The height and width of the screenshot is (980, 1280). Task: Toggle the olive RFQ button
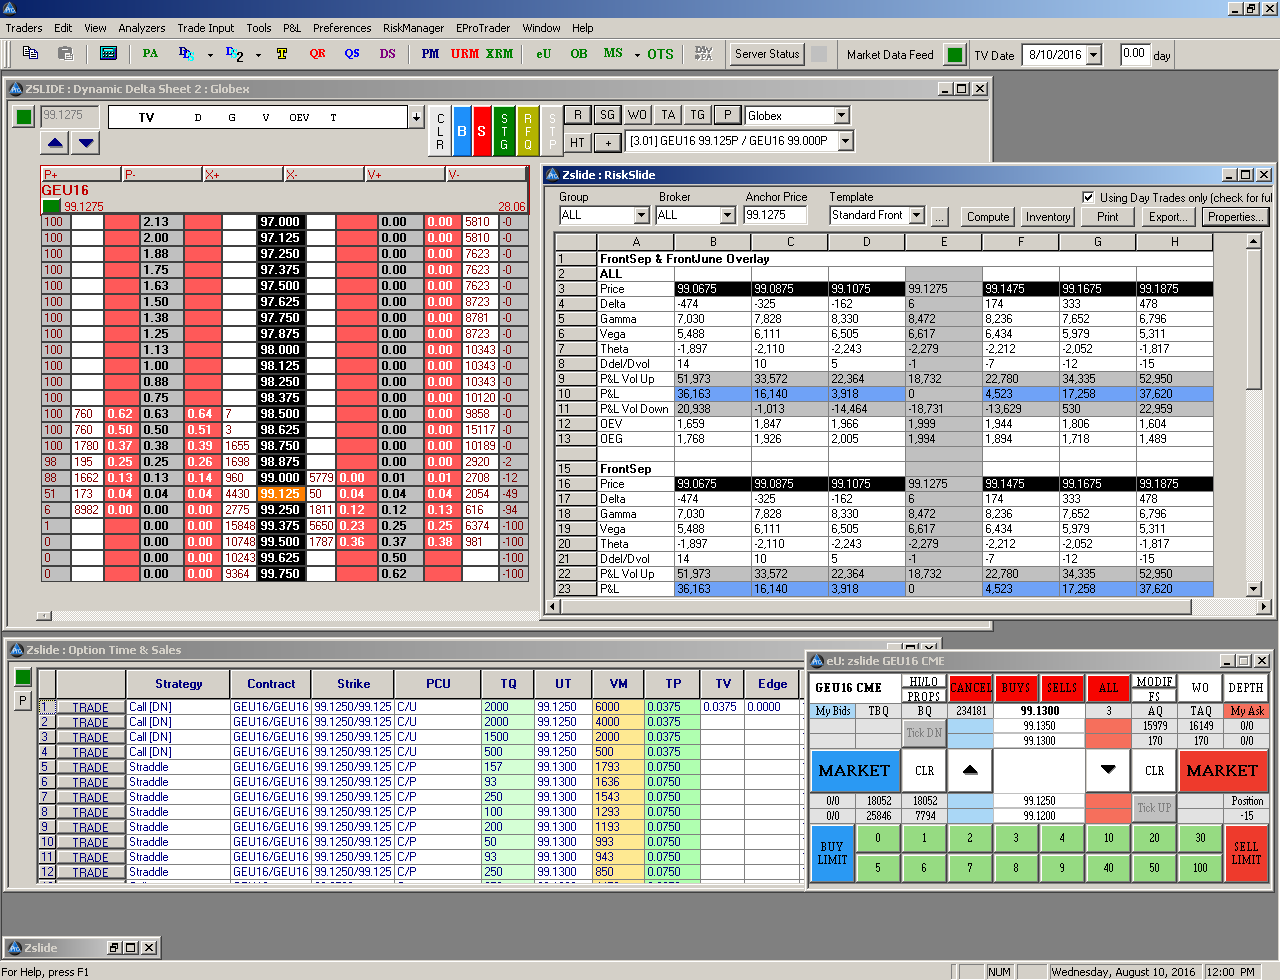click(x=528, y=131)
